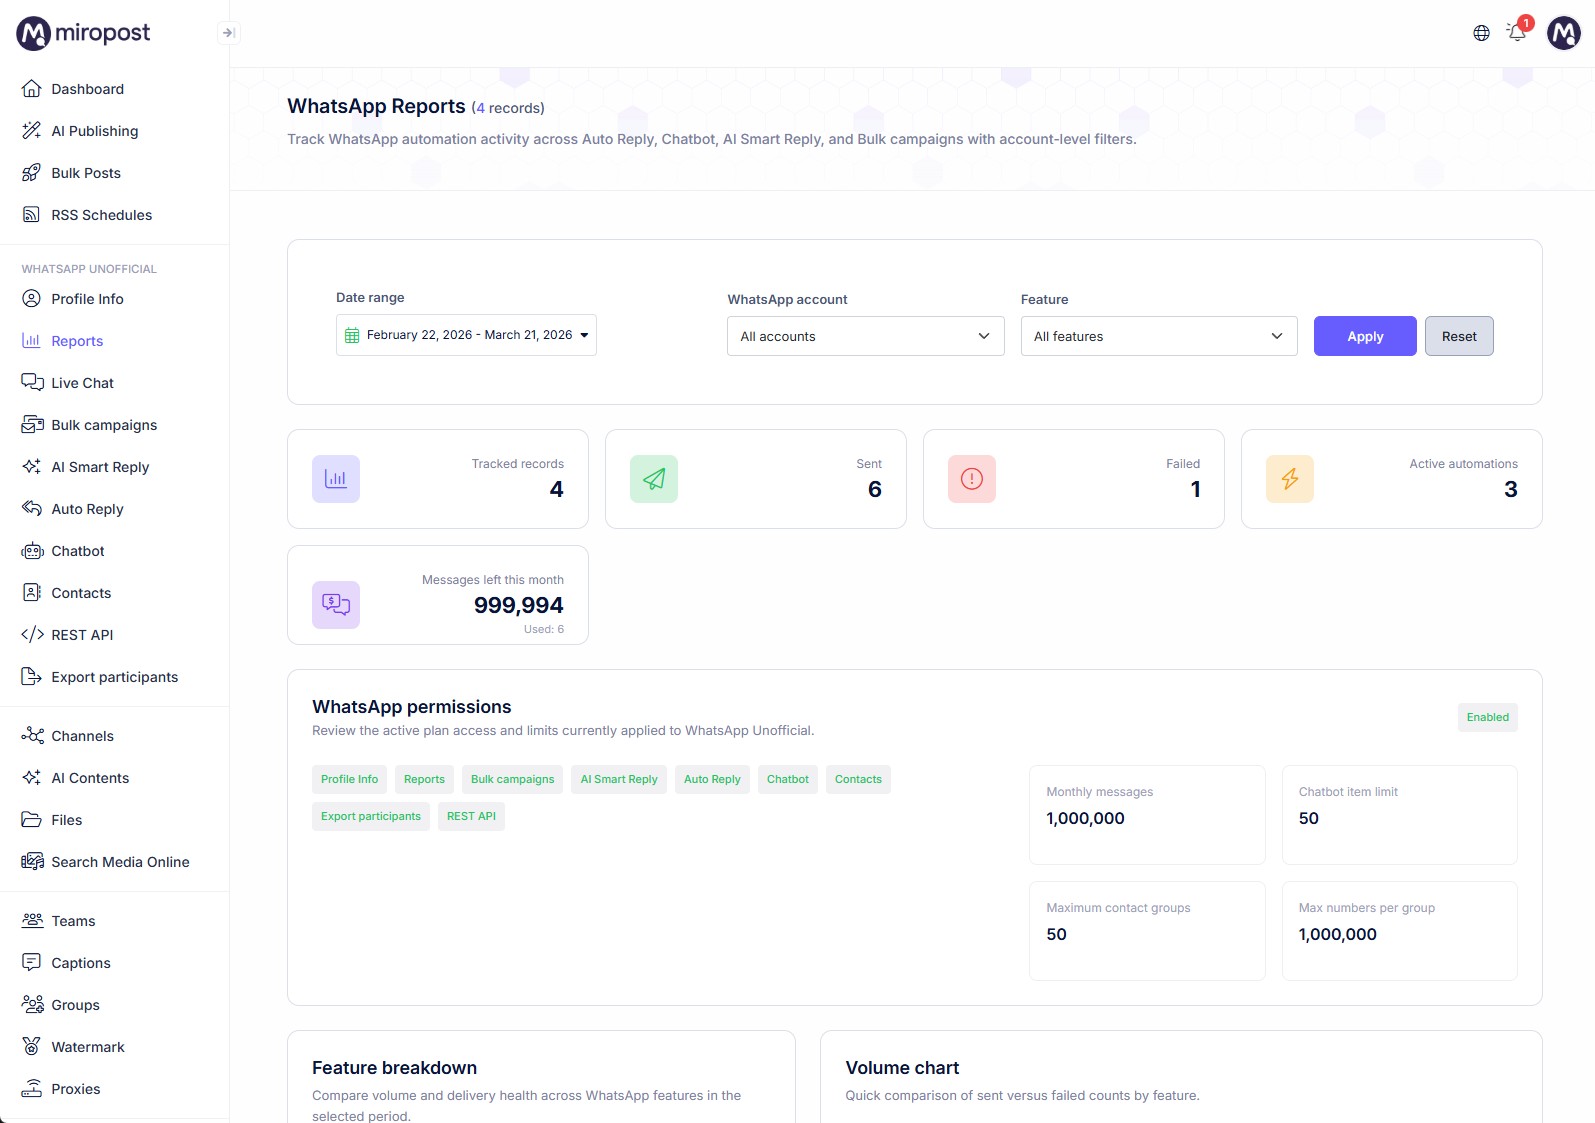Click the Failed alert icon
1595x1123 pixels.
click(x=972, y=479)
